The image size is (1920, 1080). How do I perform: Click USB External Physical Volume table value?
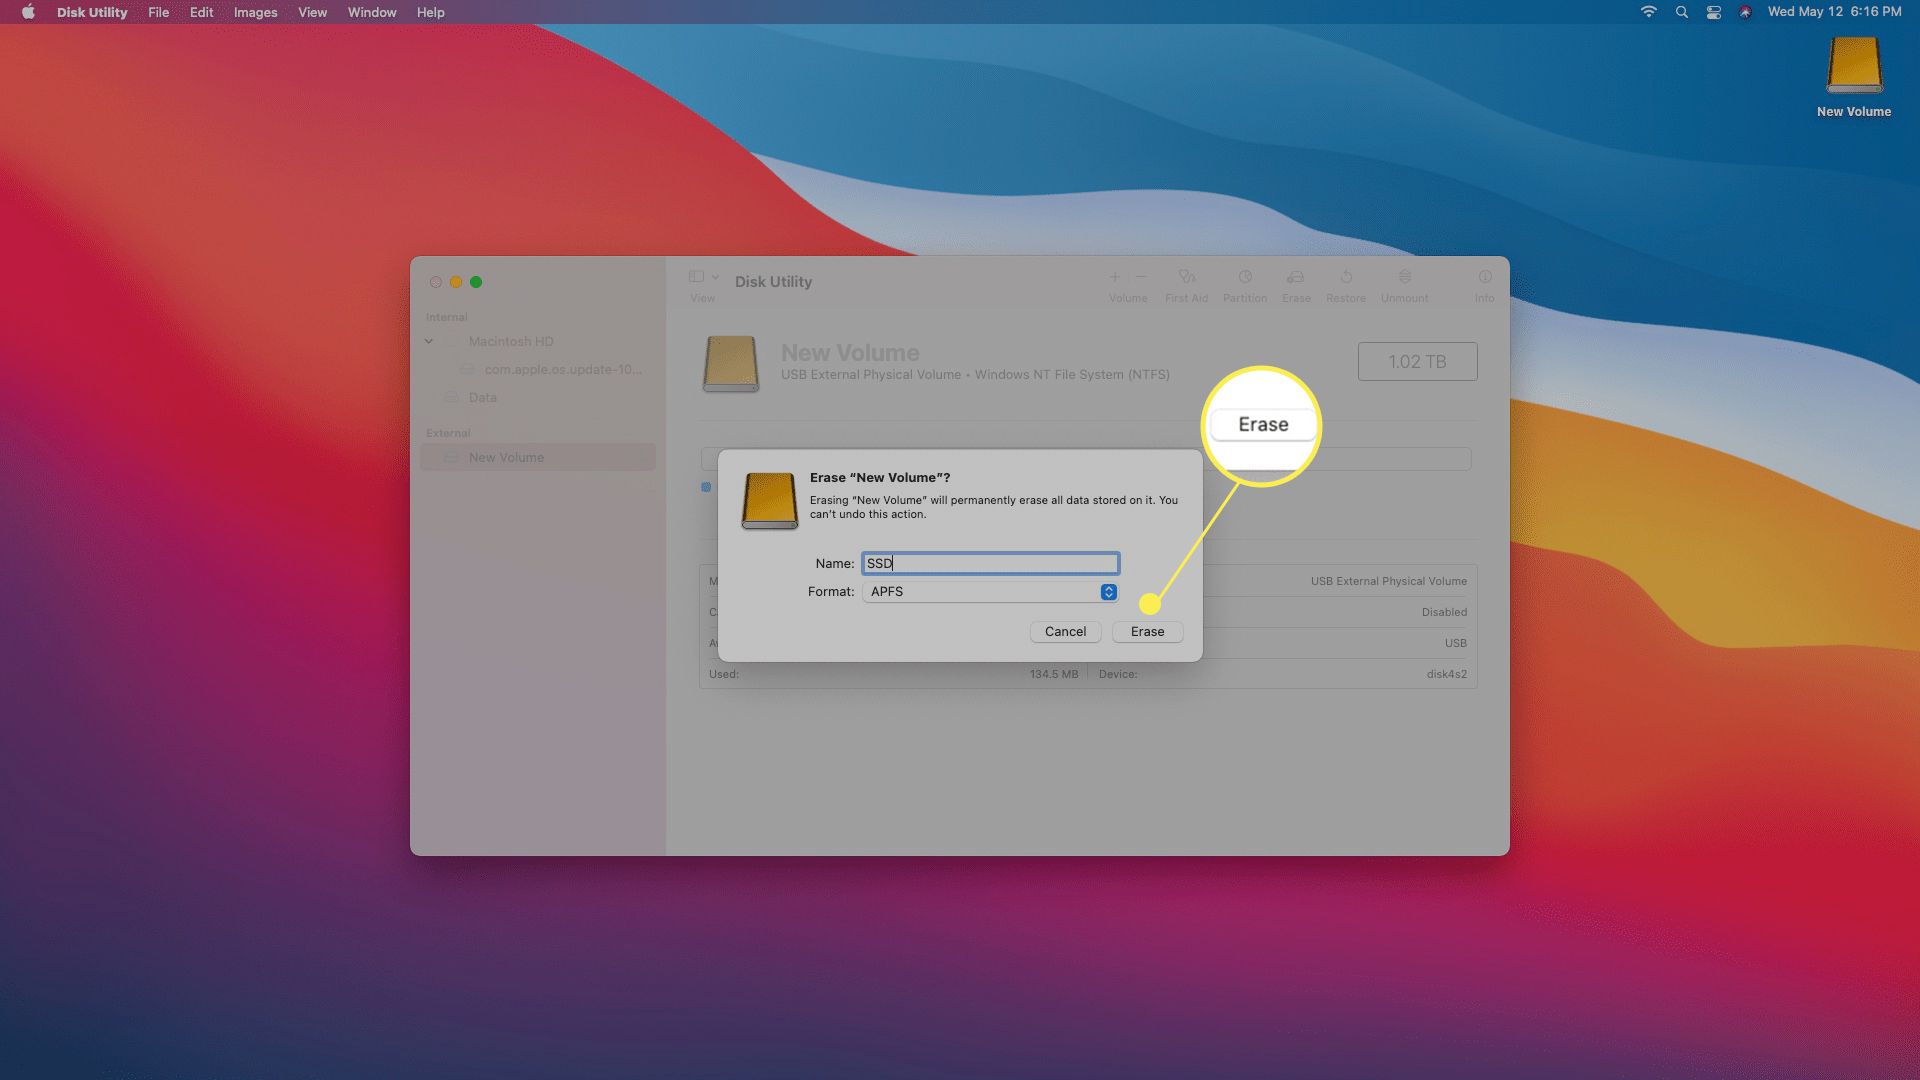coord(1388,581)
